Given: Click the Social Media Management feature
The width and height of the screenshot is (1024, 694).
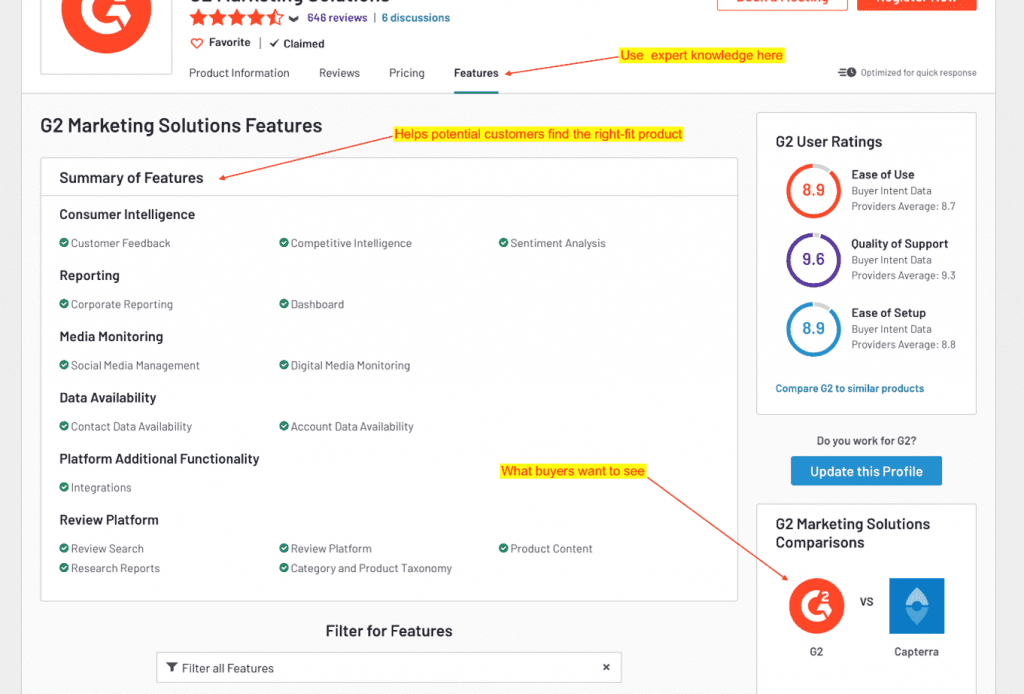Looking at the screenshot, I should point(129,366).
